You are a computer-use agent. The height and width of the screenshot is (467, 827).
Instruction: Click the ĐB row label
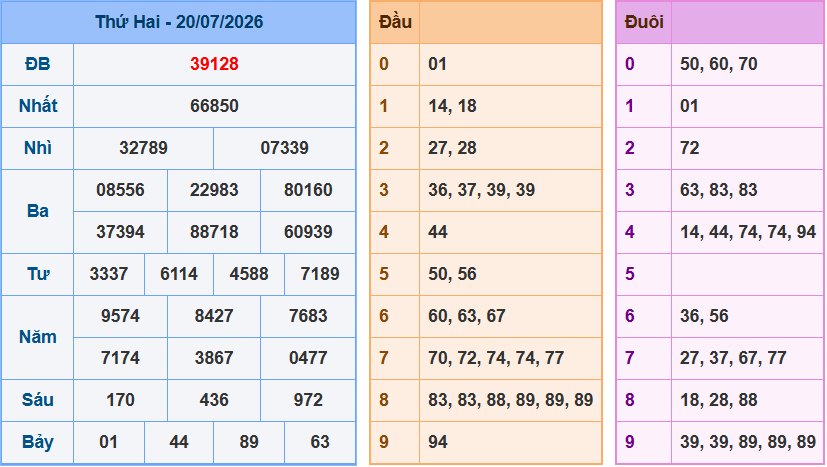tap(37, 64)
